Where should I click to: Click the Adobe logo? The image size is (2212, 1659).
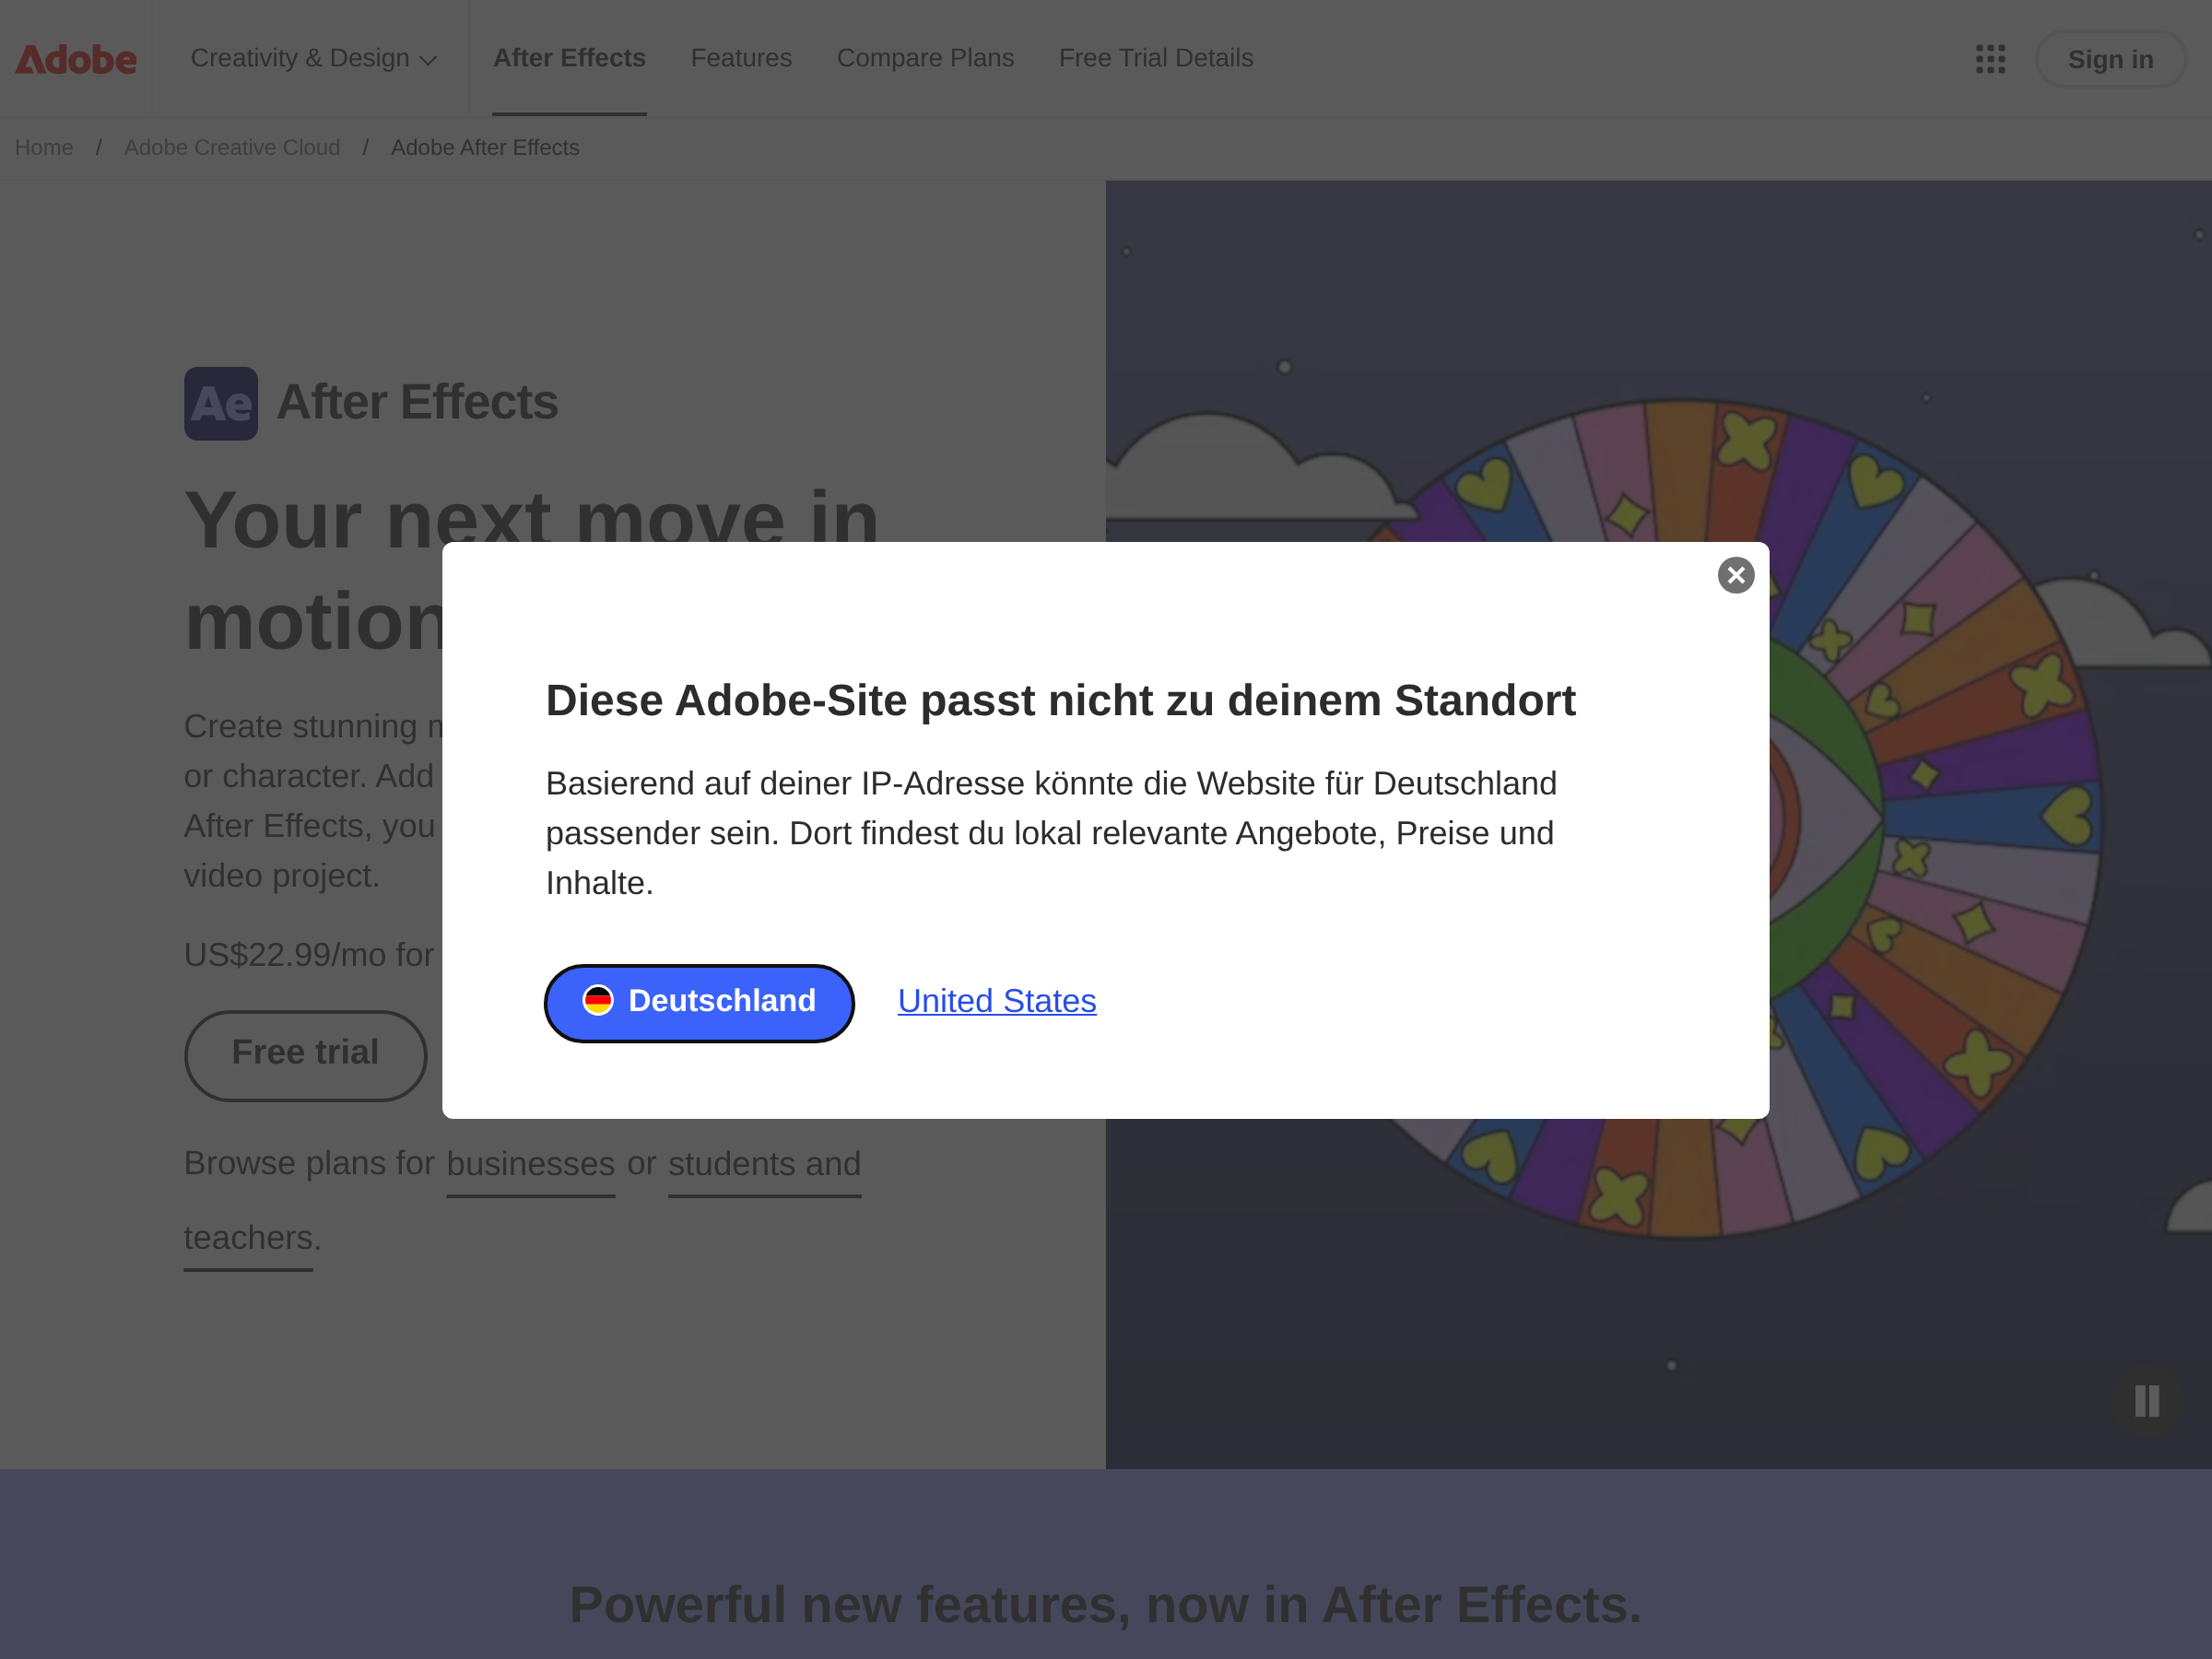(76, 59)
